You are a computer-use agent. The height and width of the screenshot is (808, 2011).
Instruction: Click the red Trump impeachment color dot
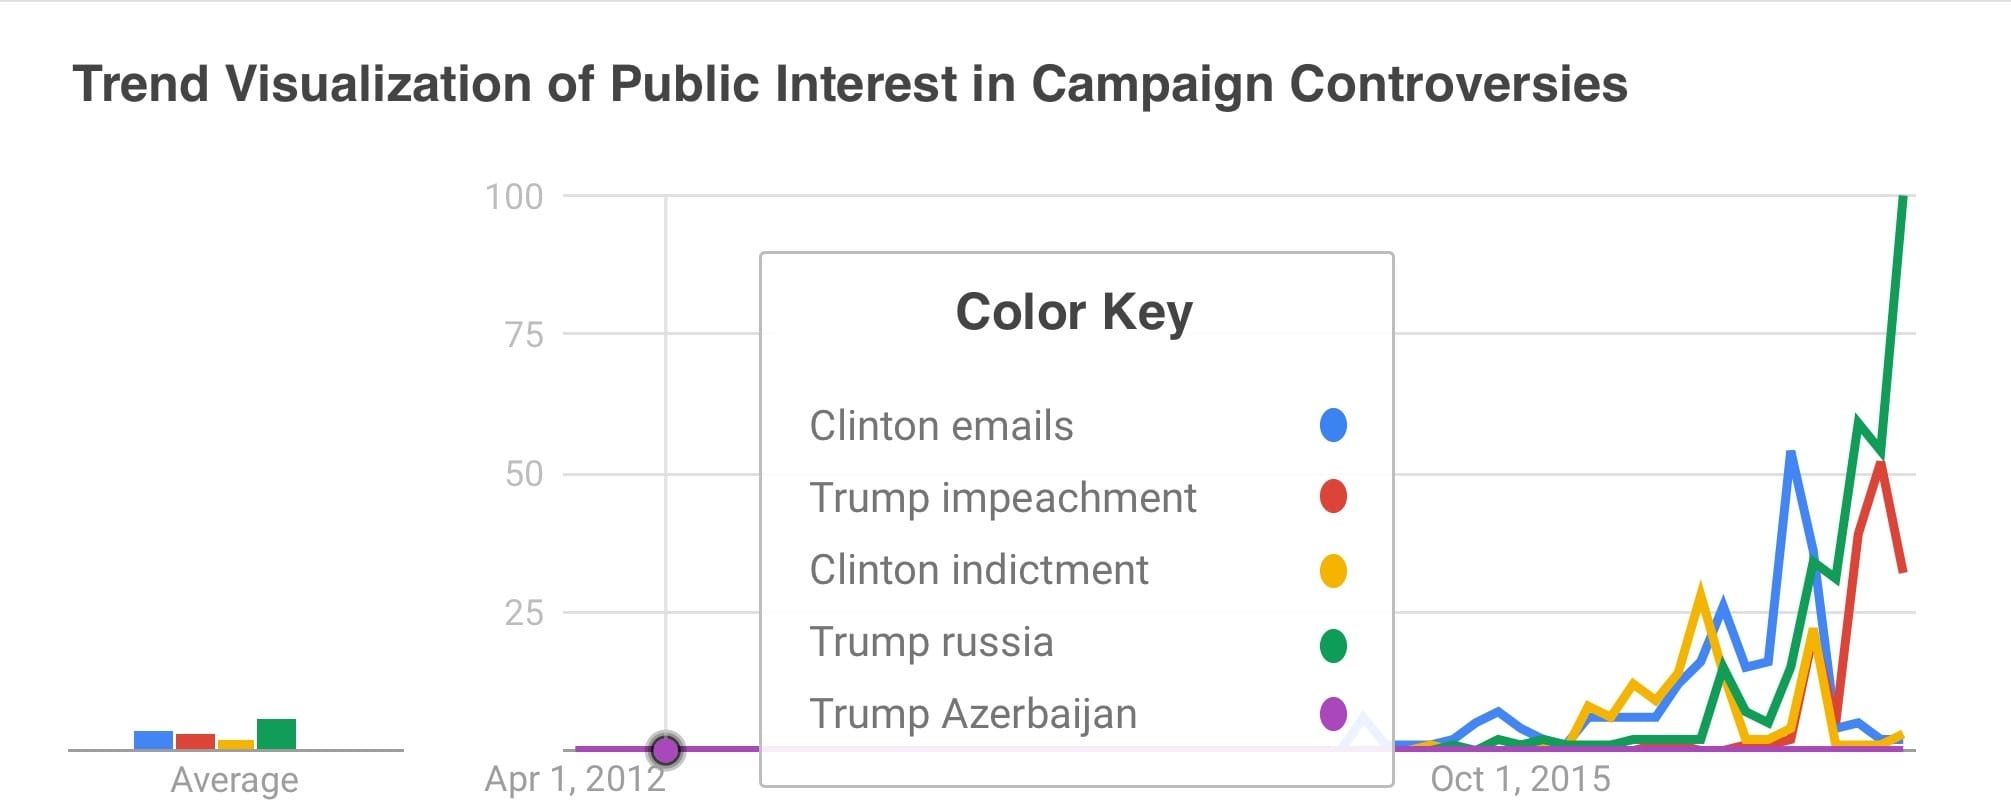1333,497
